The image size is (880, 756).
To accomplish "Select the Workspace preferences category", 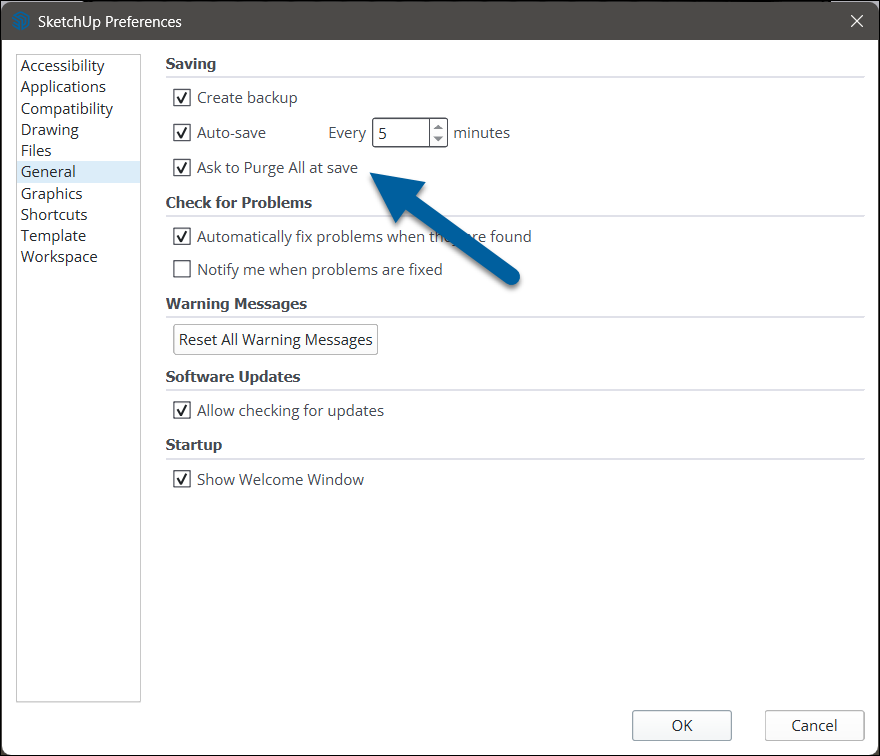I will (x=59, y=256).
